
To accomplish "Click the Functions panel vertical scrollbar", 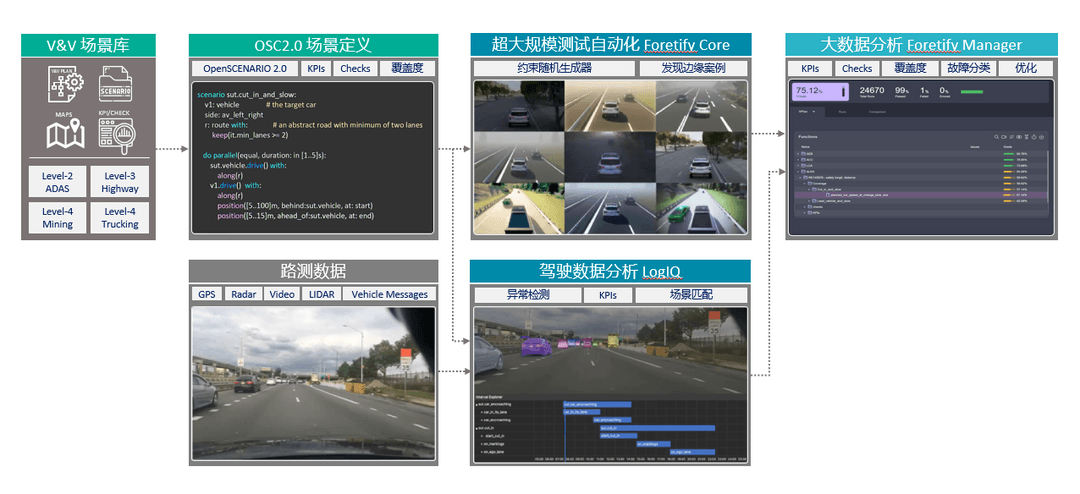I will (x=1048, y=177).
